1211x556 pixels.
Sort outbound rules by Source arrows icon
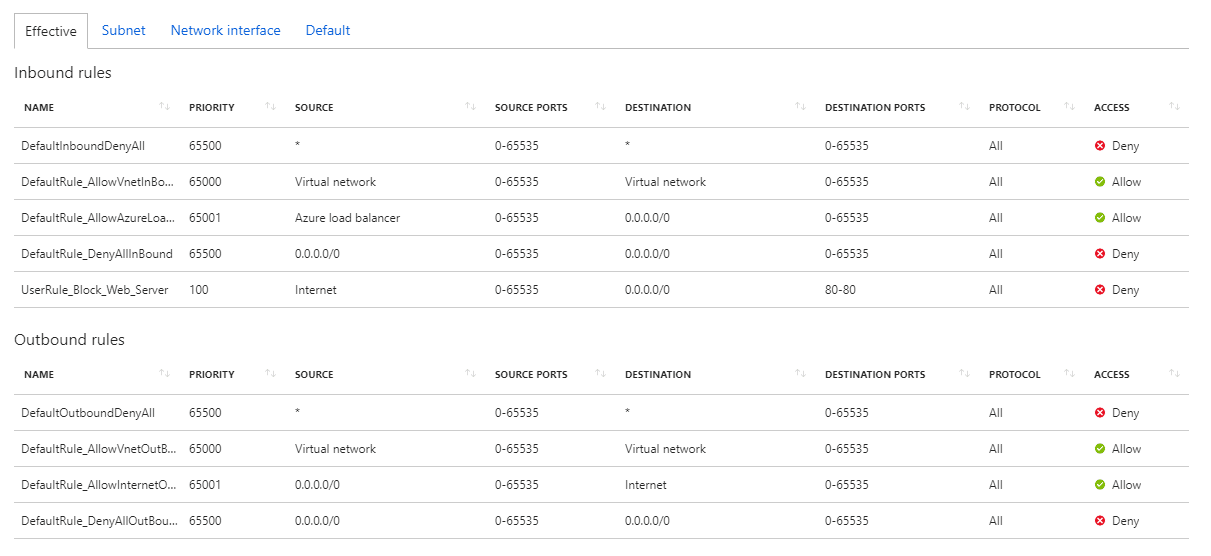[x=470, y=374]
